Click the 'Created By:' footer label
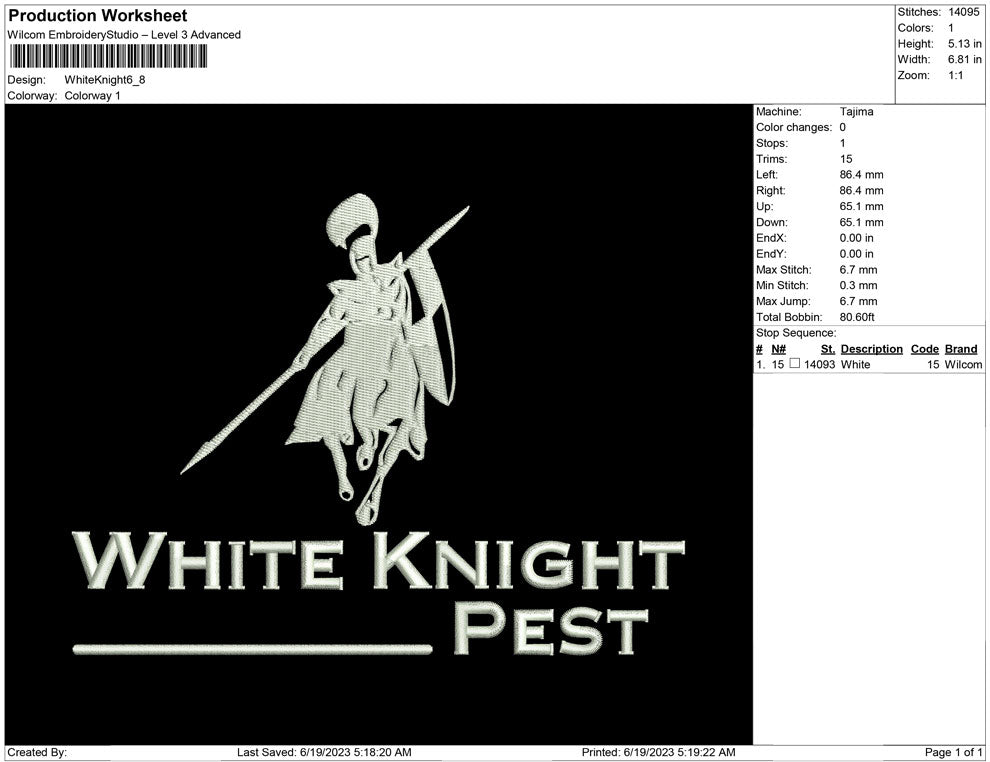990x762 pixels. 37,752
